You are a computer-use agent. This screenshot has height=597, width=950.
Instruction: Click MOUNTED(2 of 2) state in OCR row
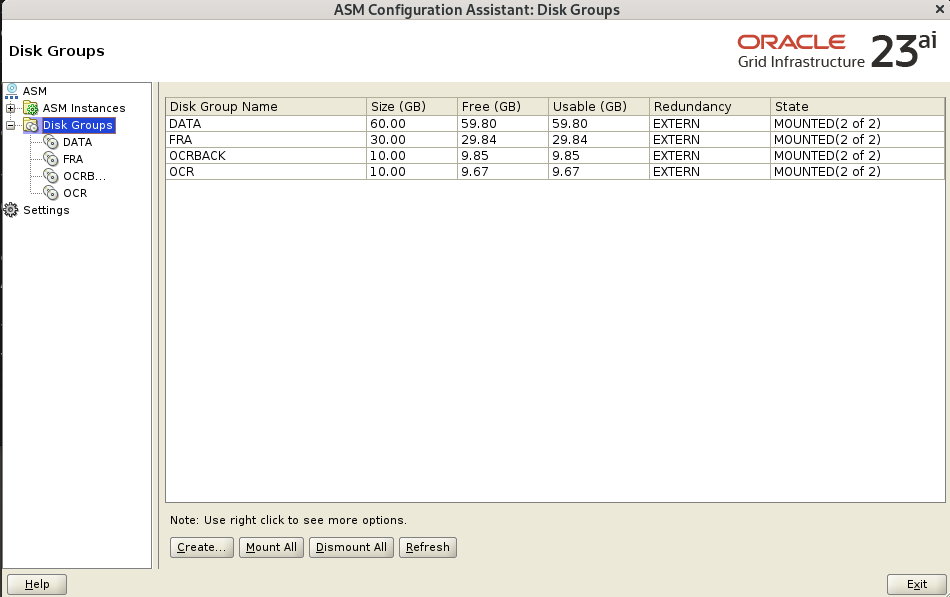point(858,172)
